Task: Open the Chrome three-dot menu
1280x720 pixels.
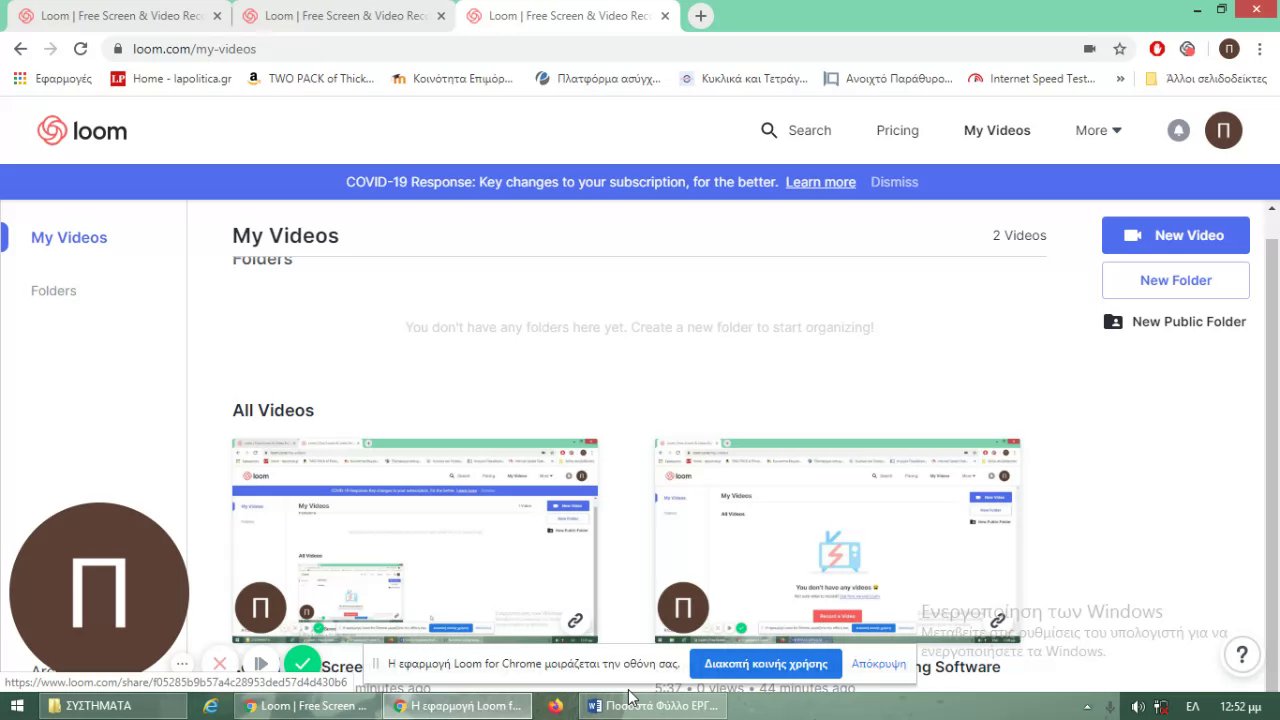Action: 1262,48
